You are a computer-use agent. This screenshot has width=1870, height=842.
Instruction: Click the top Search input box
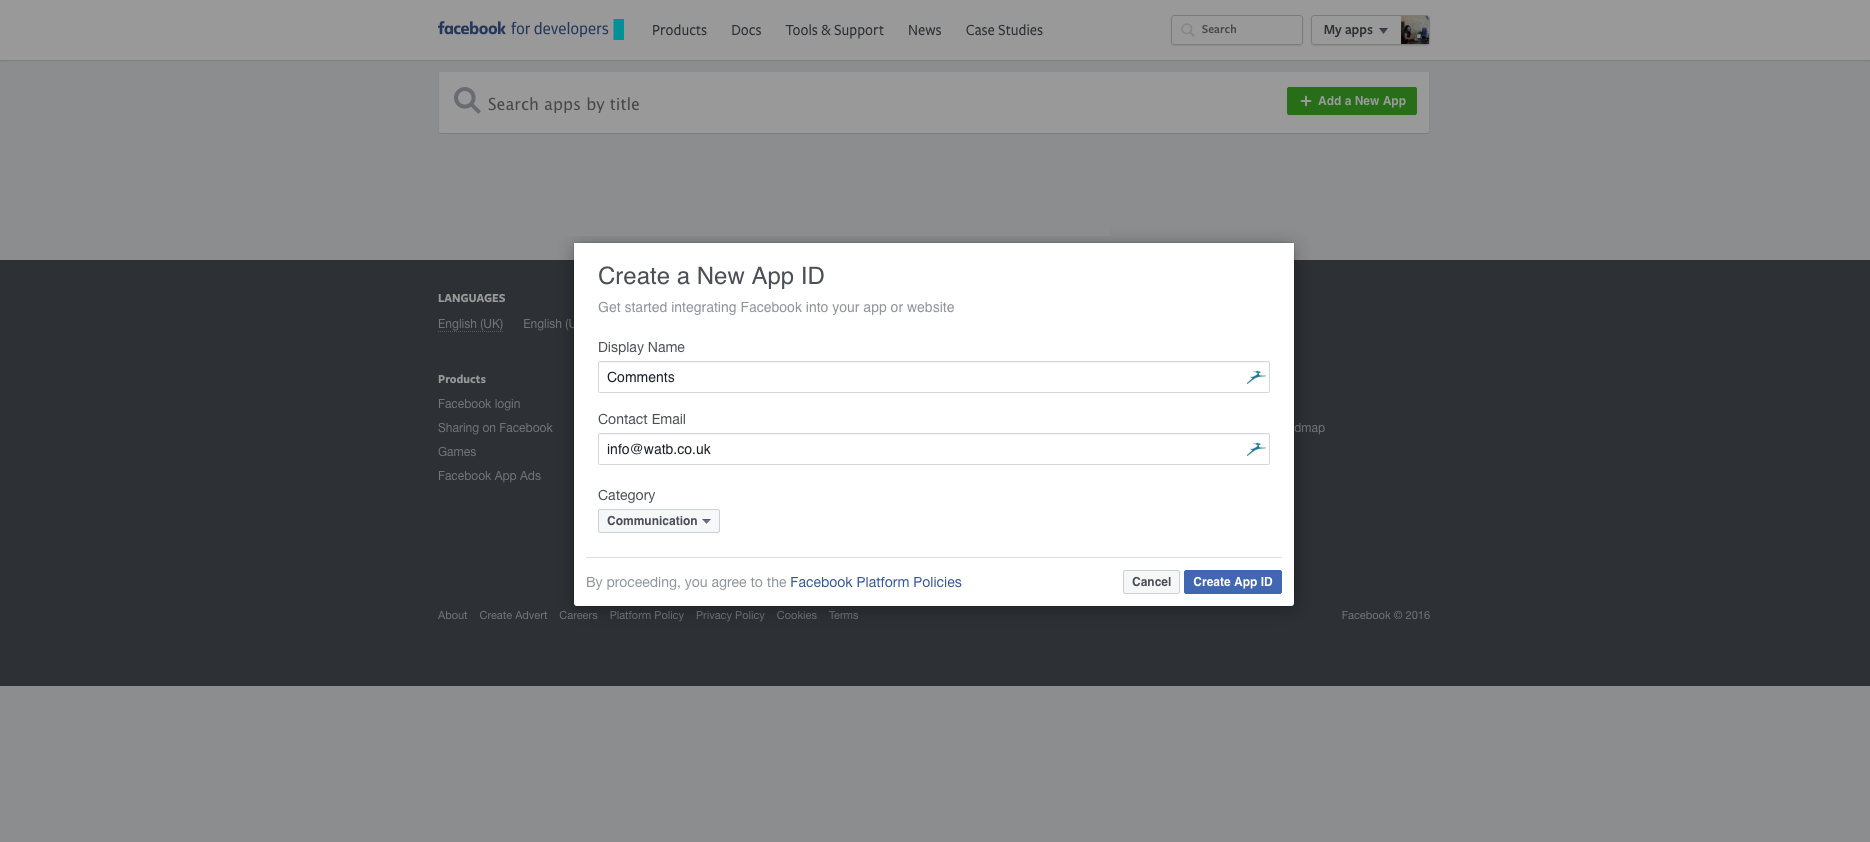1237,30
